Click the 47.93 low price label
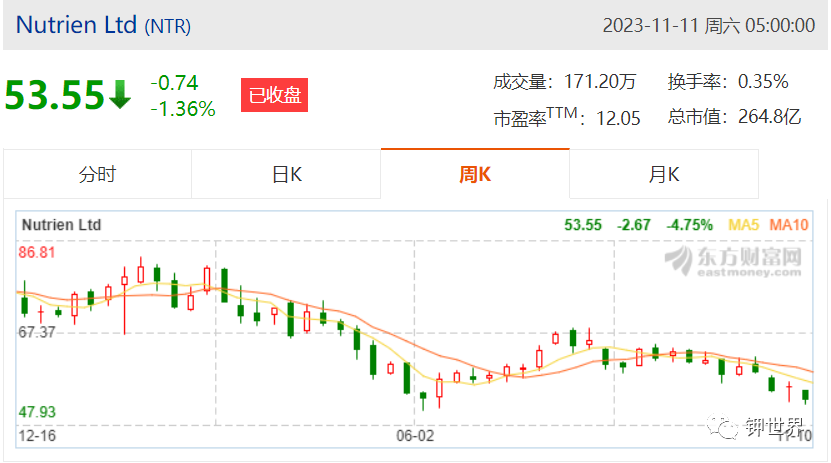Screen dimensions: 831x463 [37, 412]
